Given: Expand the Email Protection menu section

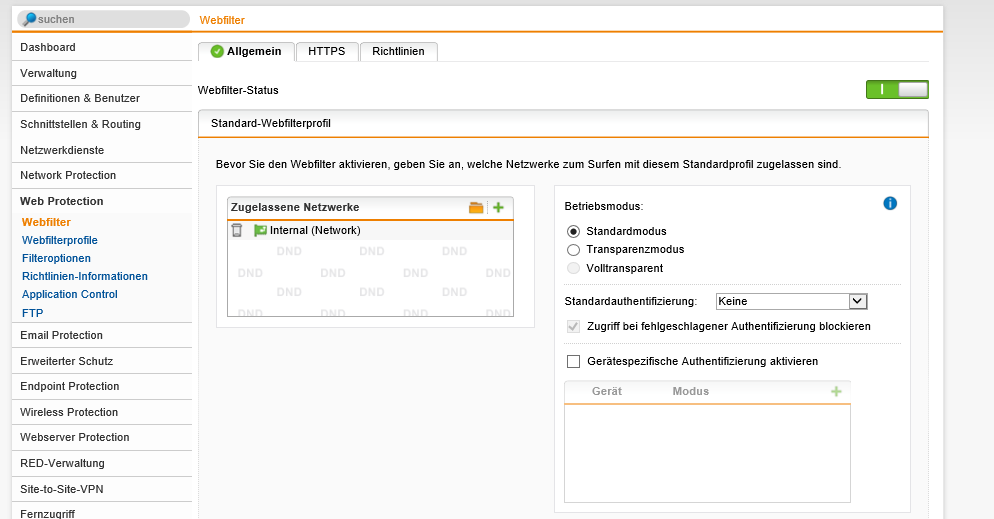Looking at the screenshot, I should (61, 335).
